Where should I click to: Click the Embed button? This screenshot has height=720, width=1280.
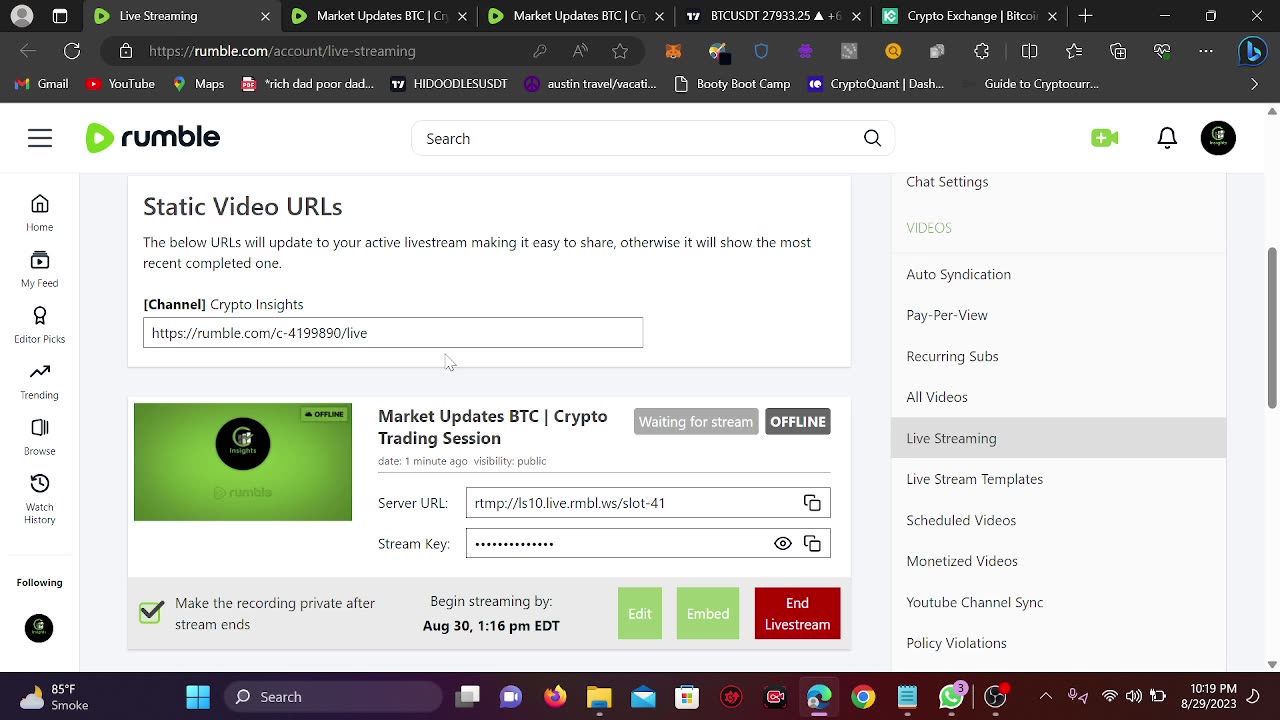point(708,614)
